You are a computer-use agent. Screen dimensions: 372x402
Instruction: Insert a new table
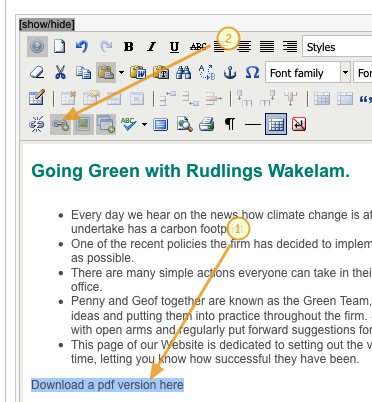coord(37,98)
